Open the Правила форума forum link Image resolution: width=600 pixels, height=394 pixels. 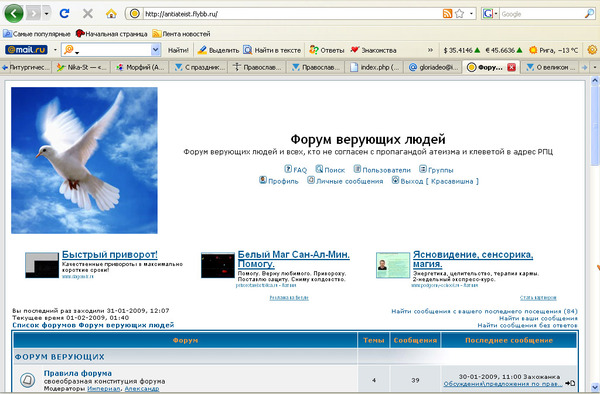pyautogui.click(x=78, y=373)
